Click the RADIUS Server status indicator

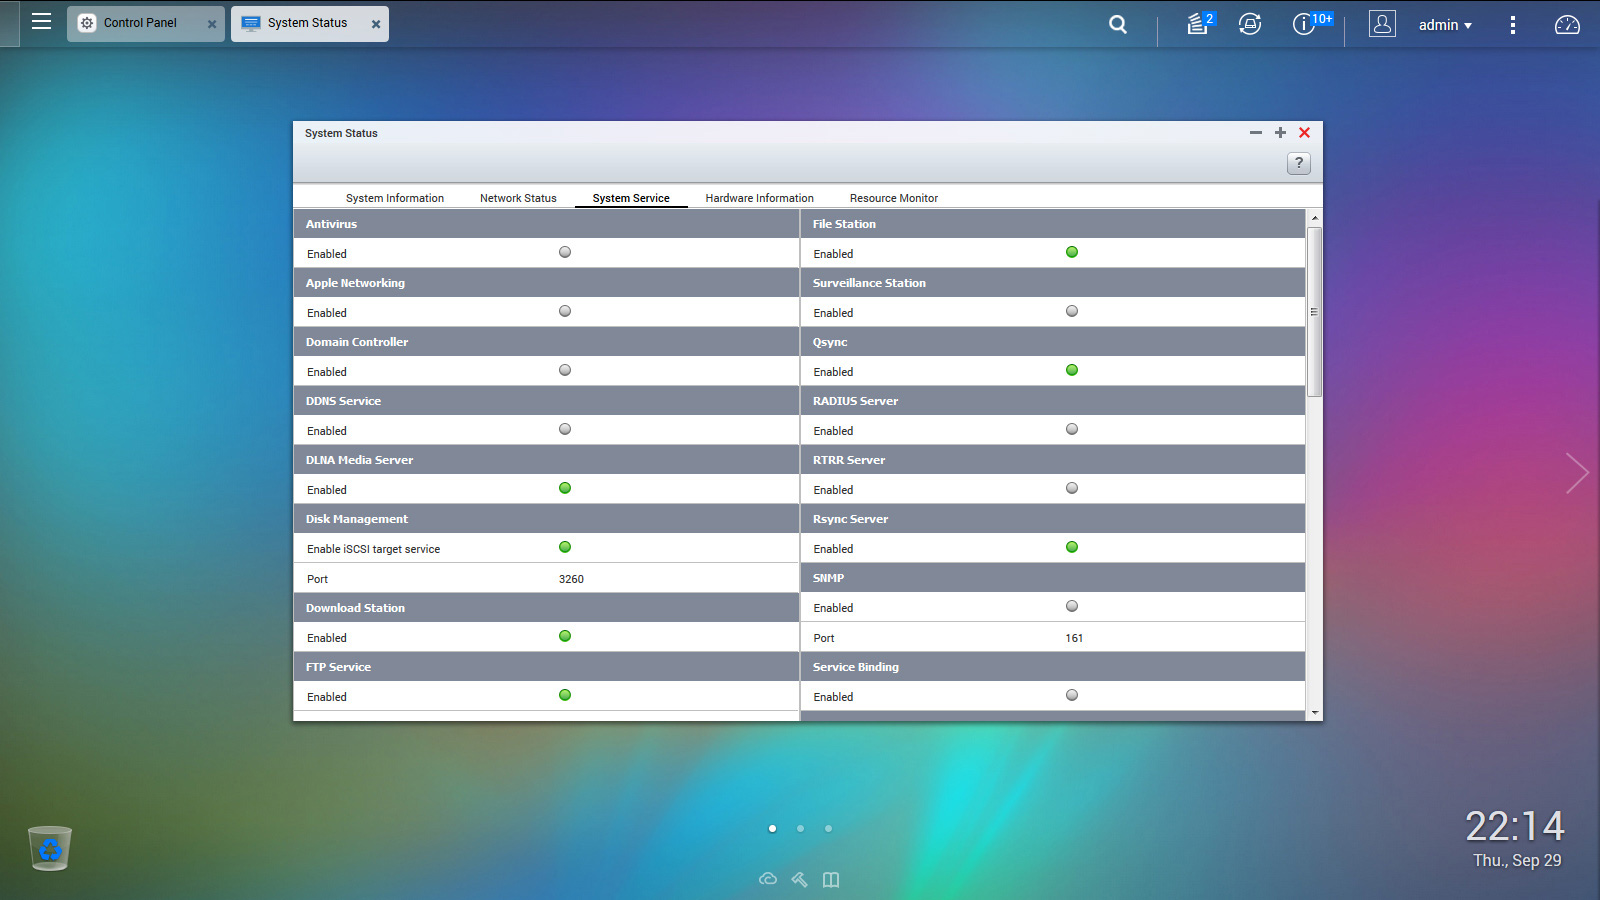[1072, 429]
